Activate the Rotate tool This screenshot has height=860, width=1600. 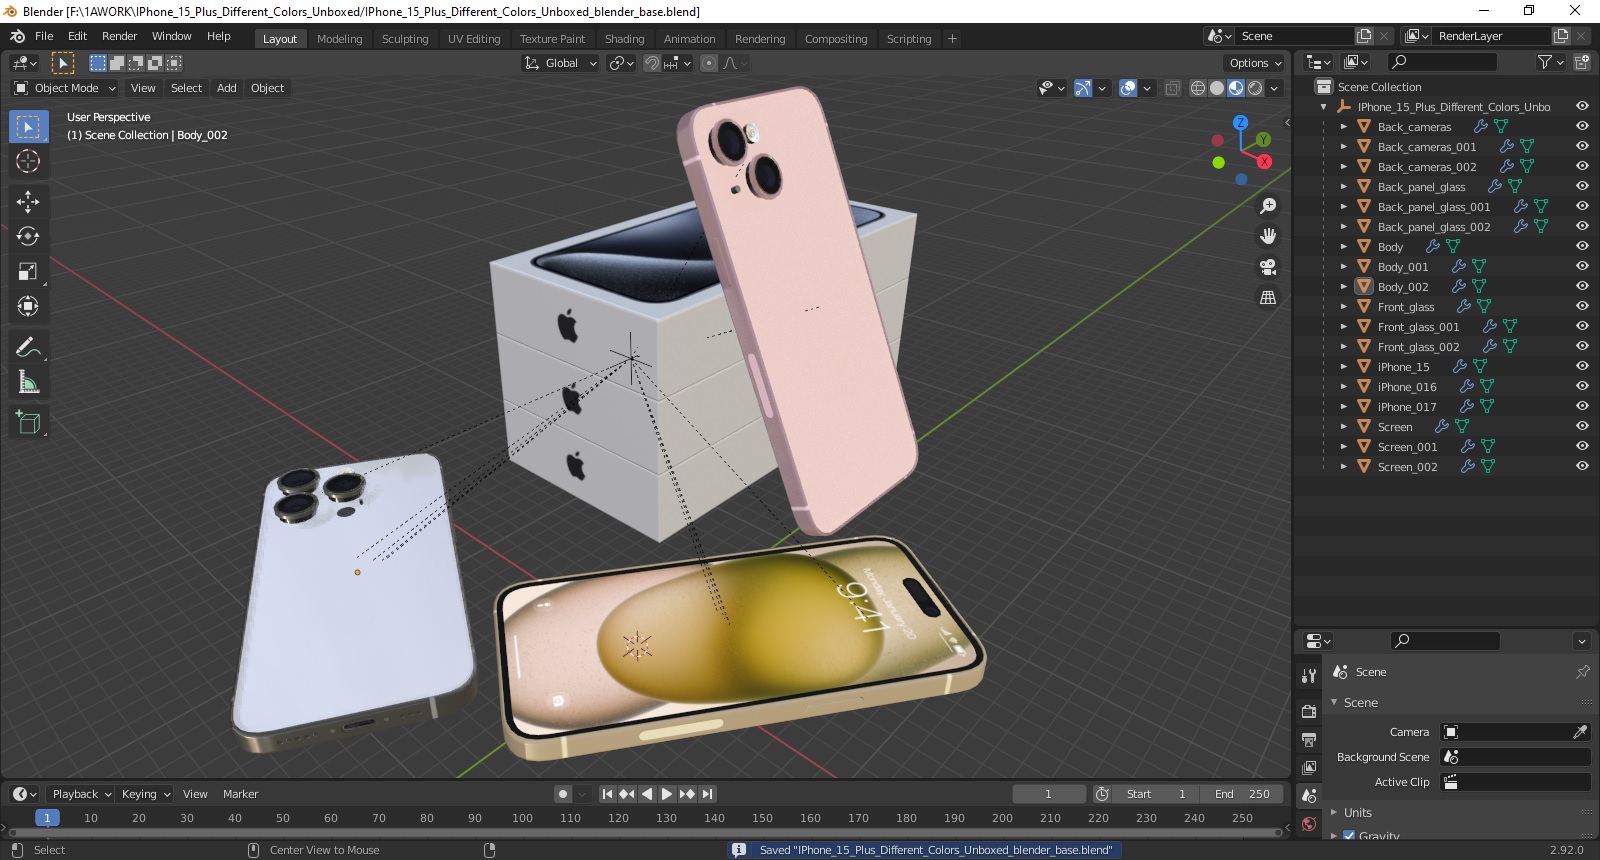[28, 236]
